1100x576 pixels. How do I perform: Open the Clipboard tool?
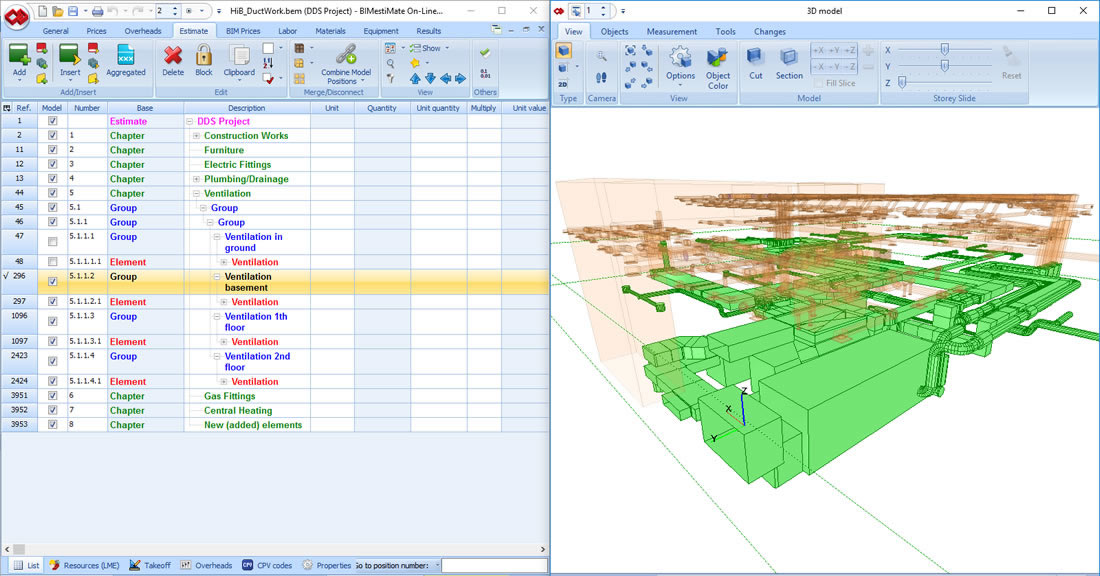click(x=239, y=62)
